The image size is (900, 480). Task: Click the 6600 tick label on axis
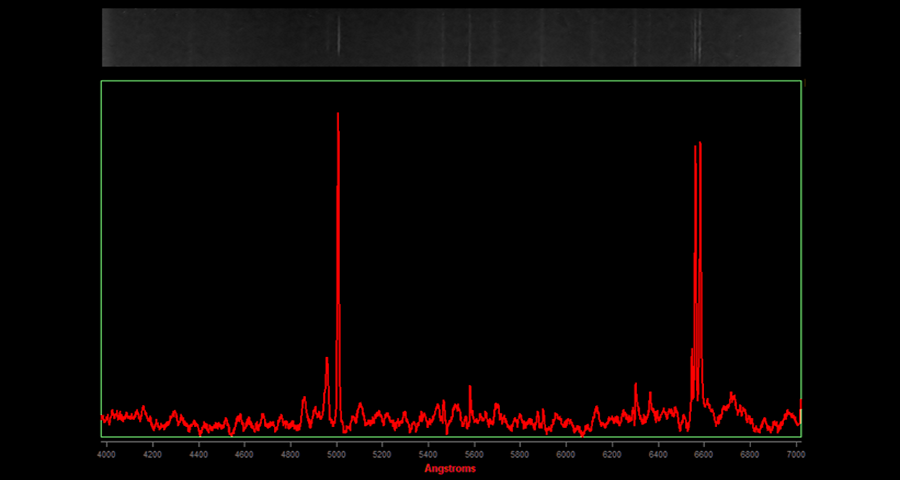704,454
